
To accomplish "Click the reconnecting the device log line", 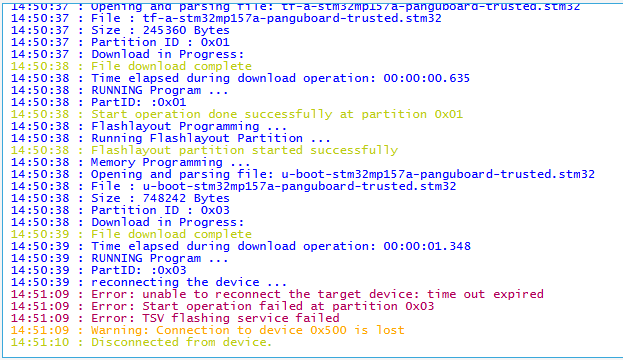I will tap(149, 283).
